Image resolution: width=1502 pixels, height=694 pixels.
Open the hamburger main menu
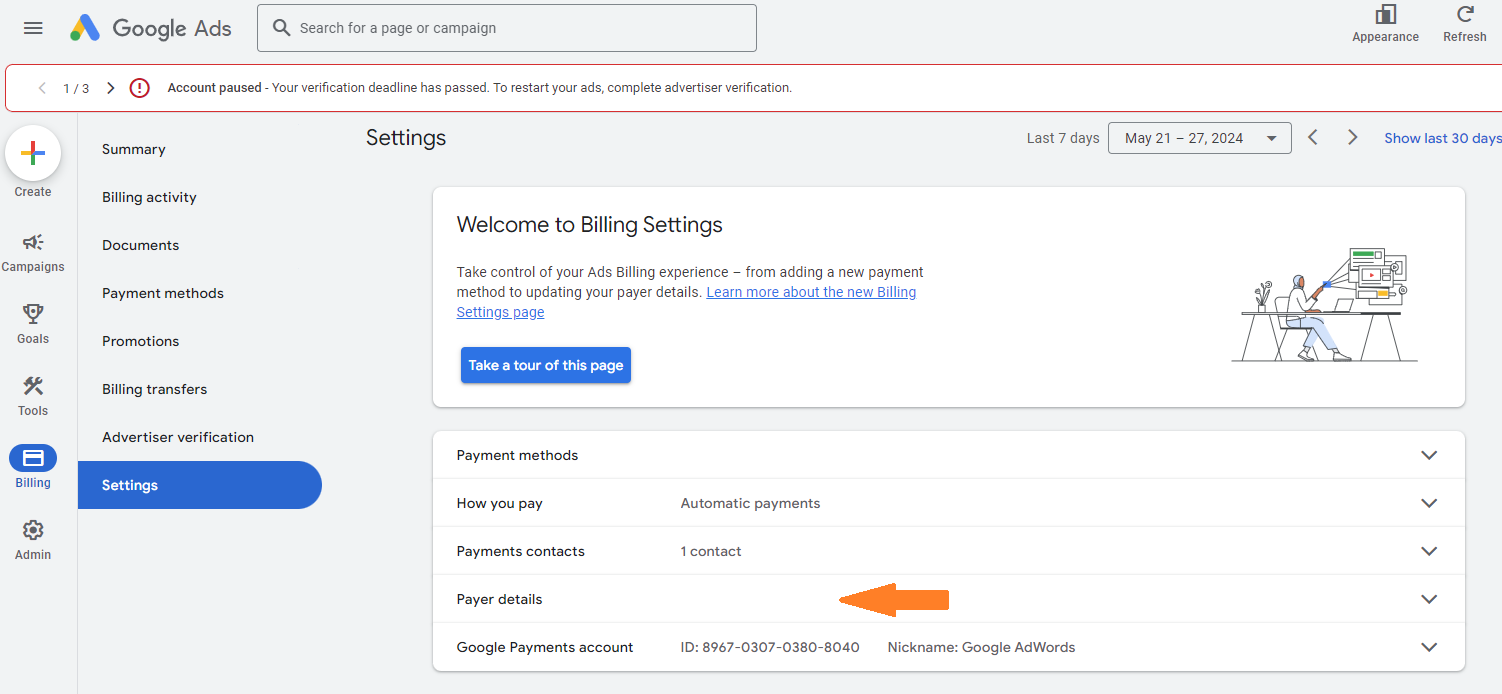33,28
